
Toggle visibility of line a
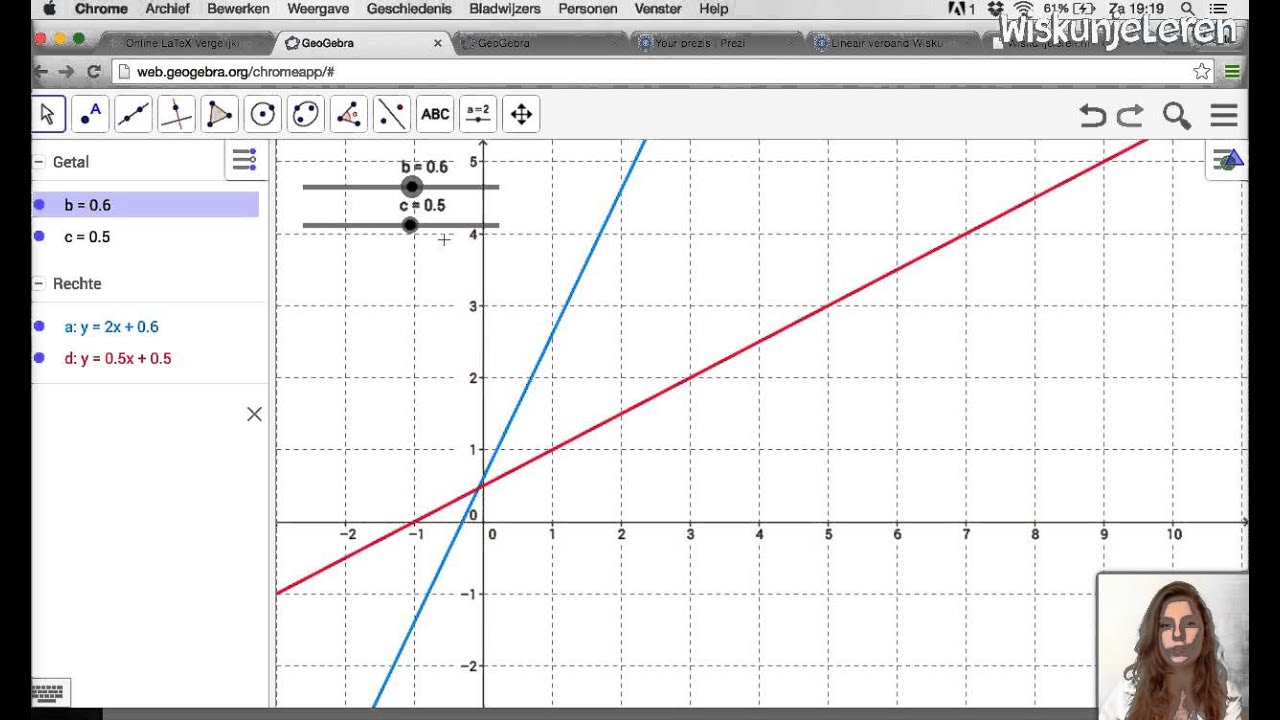tap(39, 327)
